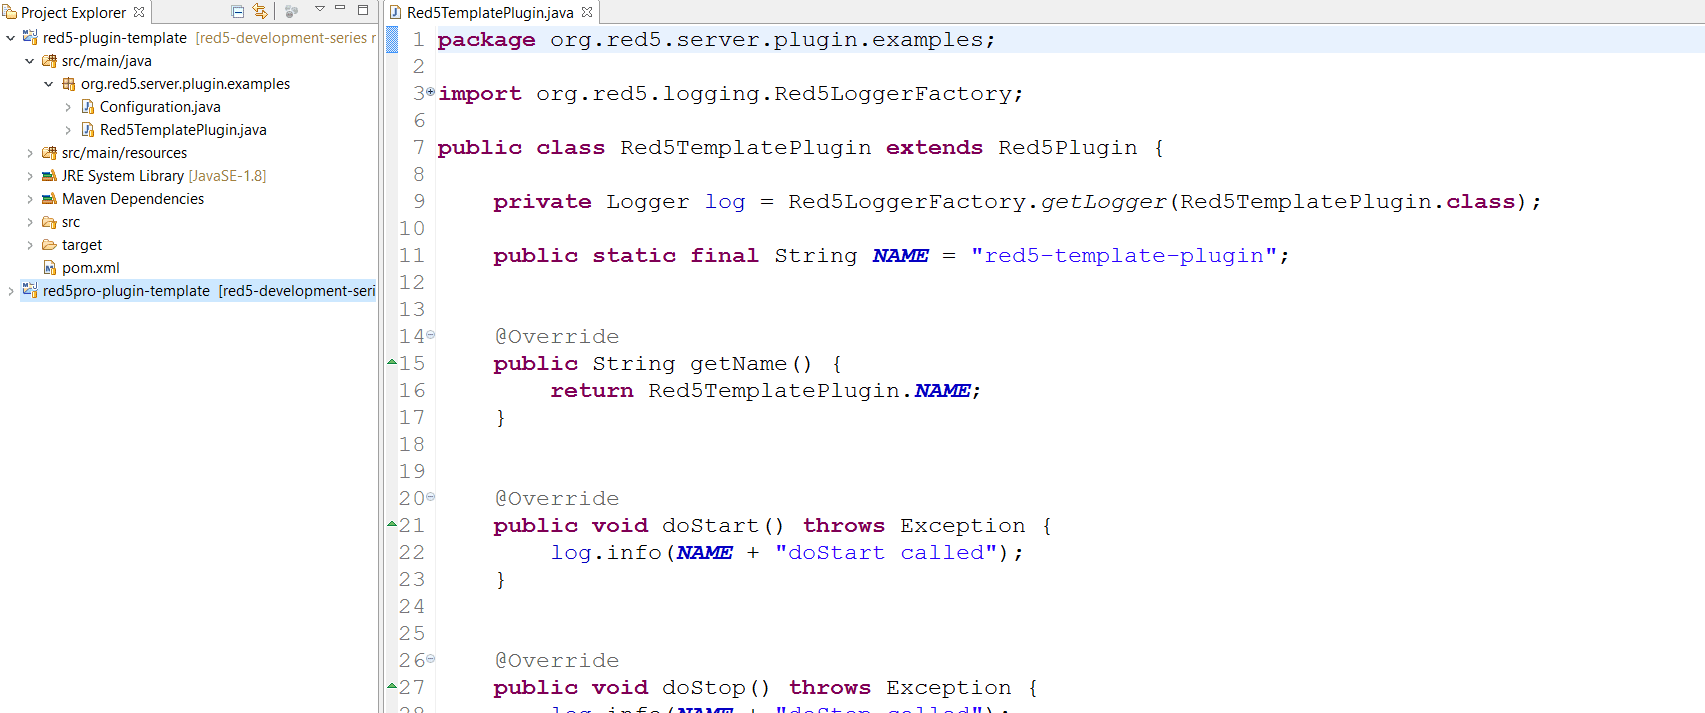The height and width of the screenshot is (713, 1705).
Task: Click the org.red5.server.plugin.examples package icon
Action: click(68, 84)
